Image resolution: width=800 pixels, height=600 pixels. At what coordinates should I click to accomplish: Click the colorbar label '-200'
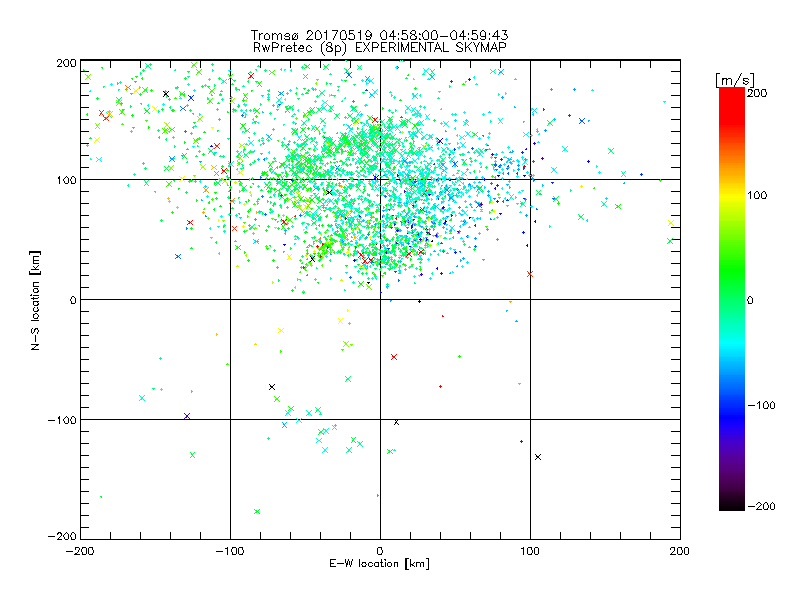pos(761,506)
